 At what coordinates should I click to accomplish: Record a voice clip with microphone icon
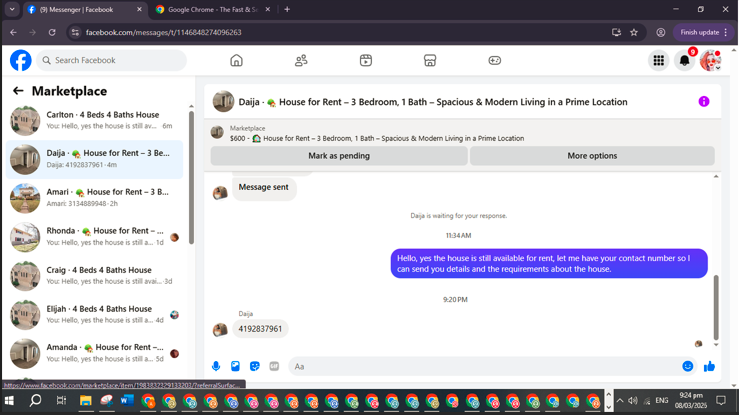pos(216,366)
